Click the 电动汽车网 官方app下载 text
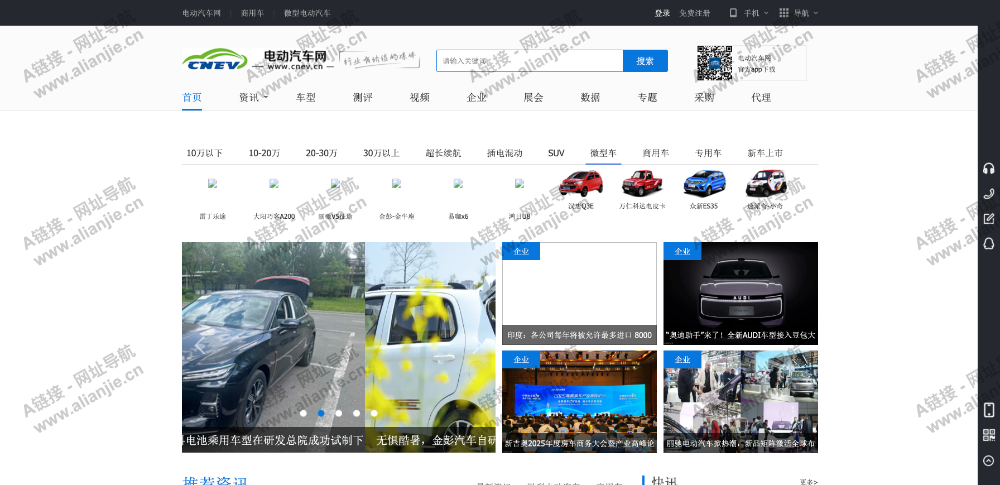1000x485 pixels. click(756, 63)
